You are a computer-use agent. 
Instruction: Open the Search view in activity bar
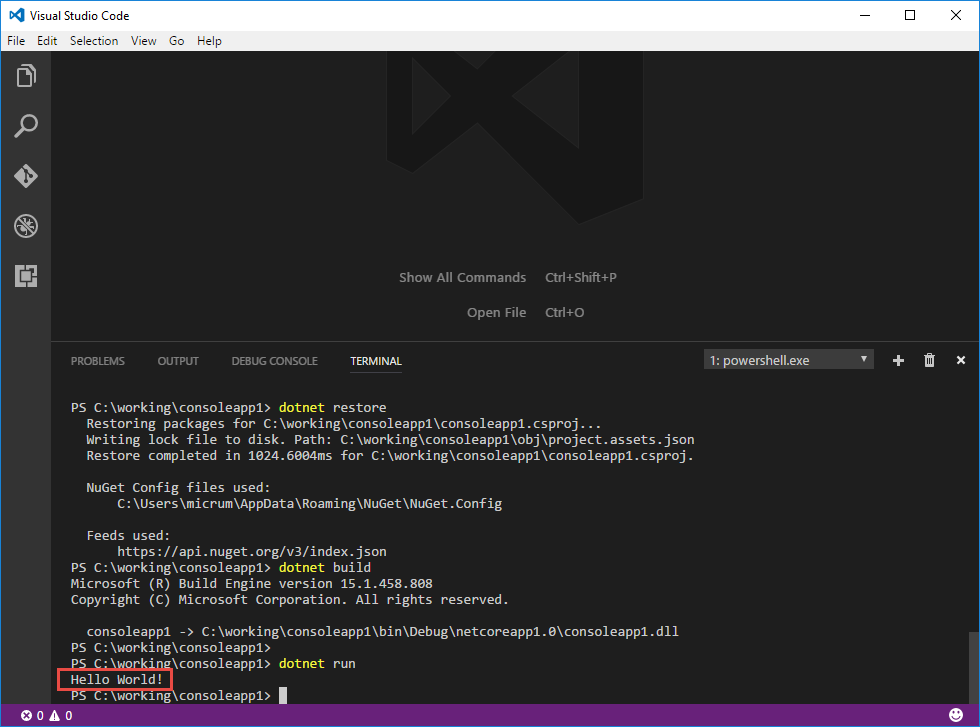click(26, 126)
